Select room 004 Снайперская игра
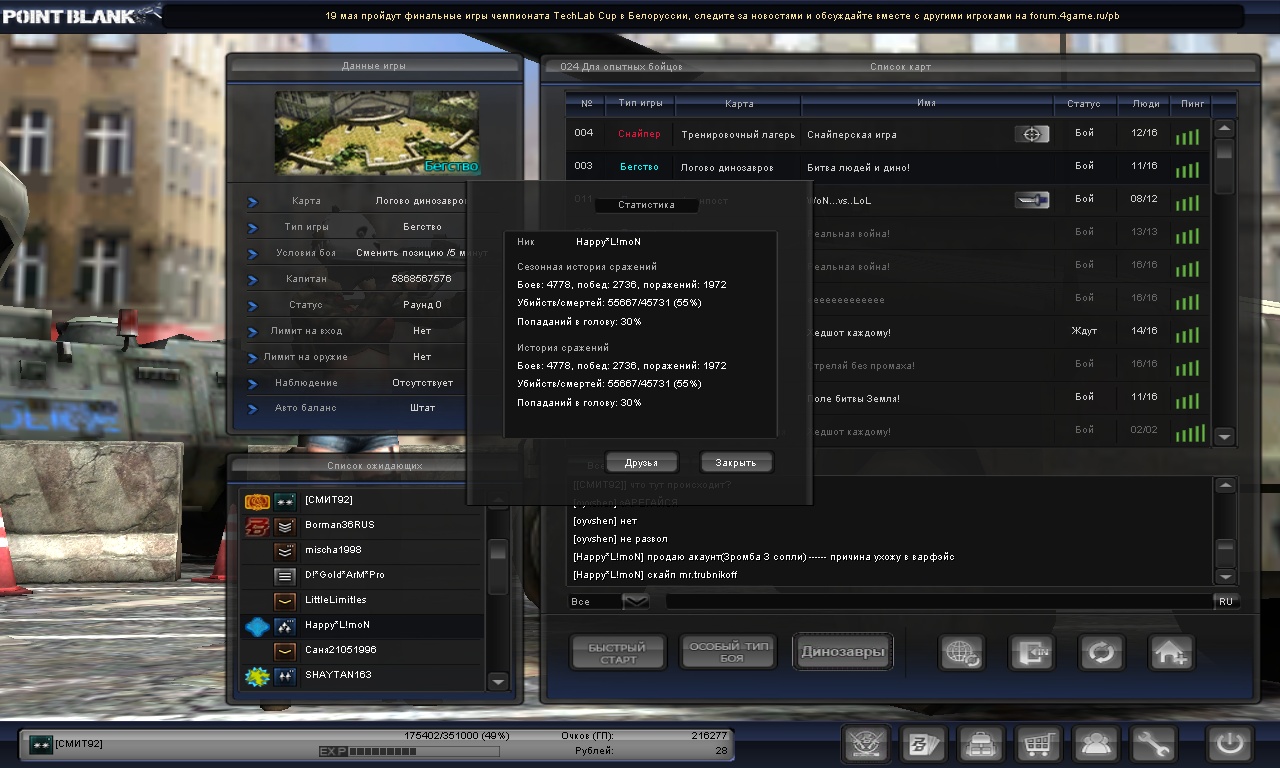Viewport: 1280px width, 768px height. click(x=888, y=134)
